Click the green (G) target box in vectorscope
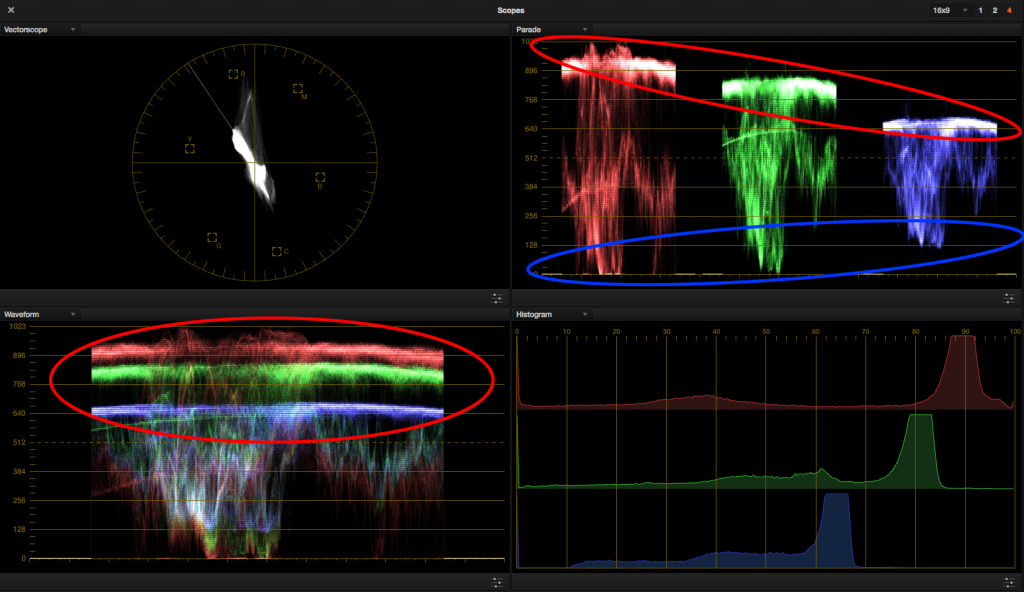Screen dimensions: 1024x592 (212, 238)
